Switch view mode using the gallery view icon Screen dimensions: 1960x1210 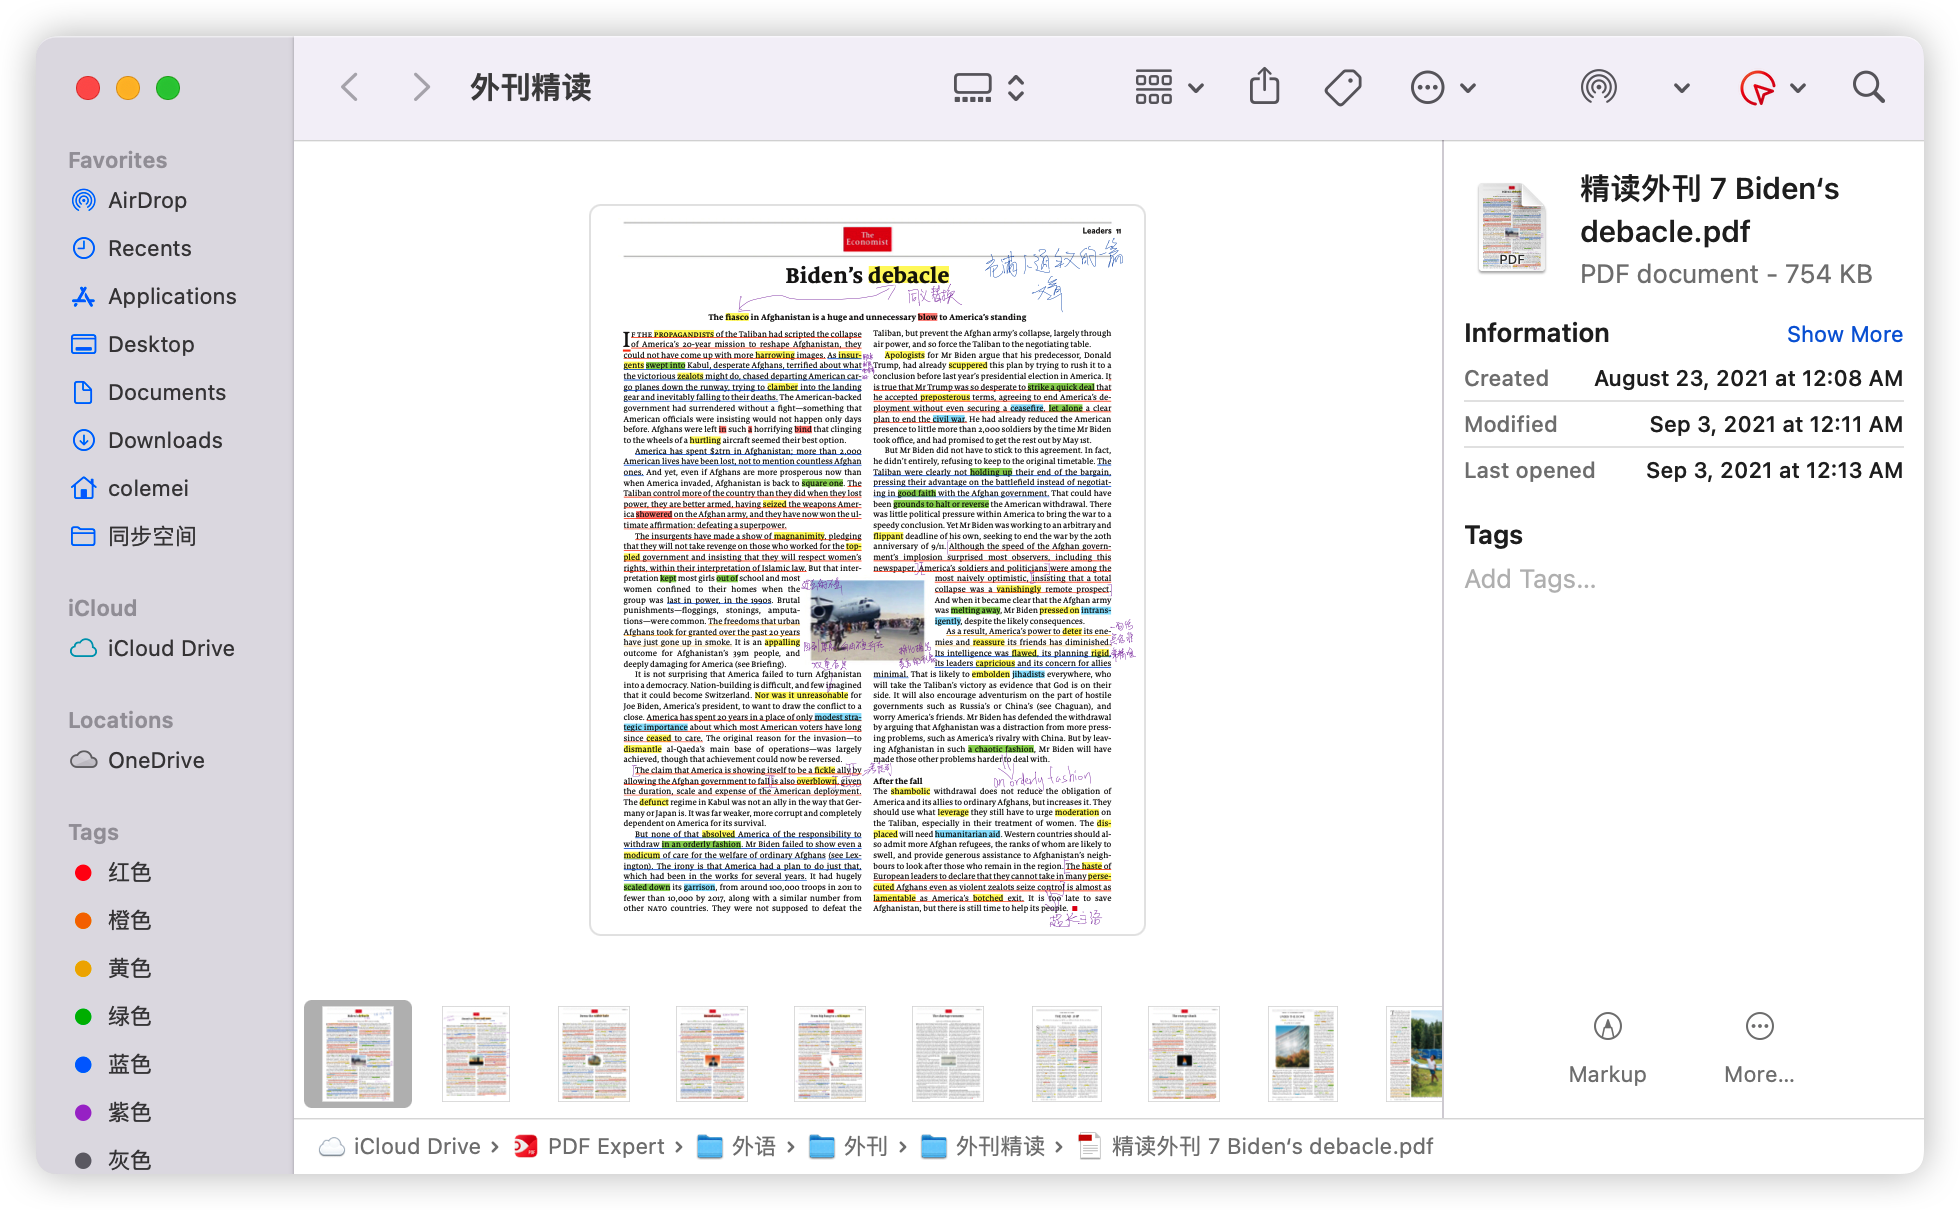point(972,88)
